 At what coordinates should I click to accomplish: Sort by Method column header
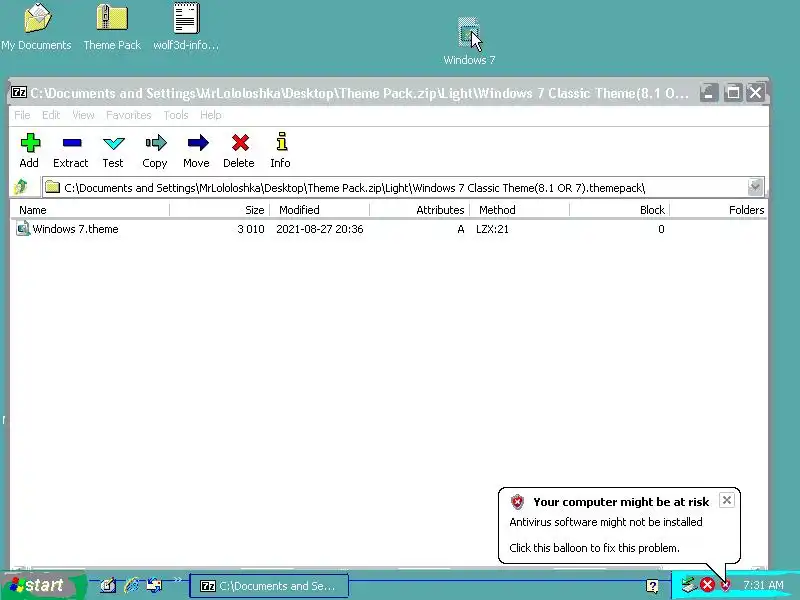520,210
